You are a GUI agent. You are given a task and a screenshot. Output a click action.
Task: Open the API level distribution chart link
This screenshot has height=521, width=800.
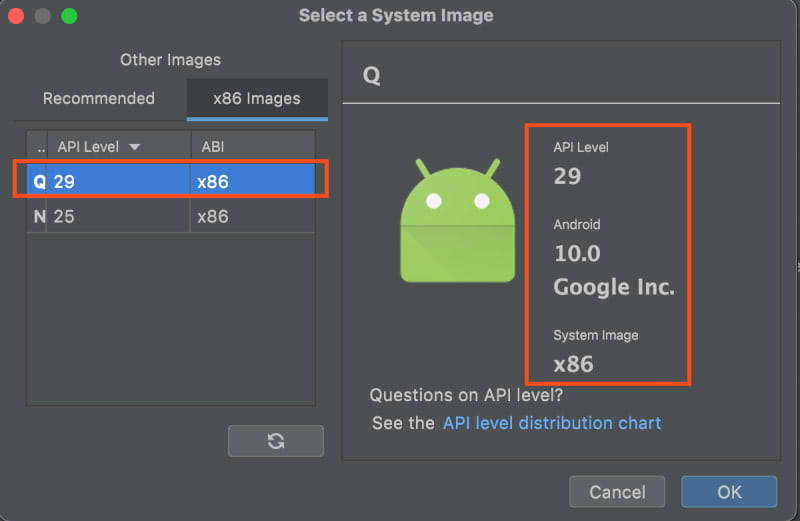point(552,423)
